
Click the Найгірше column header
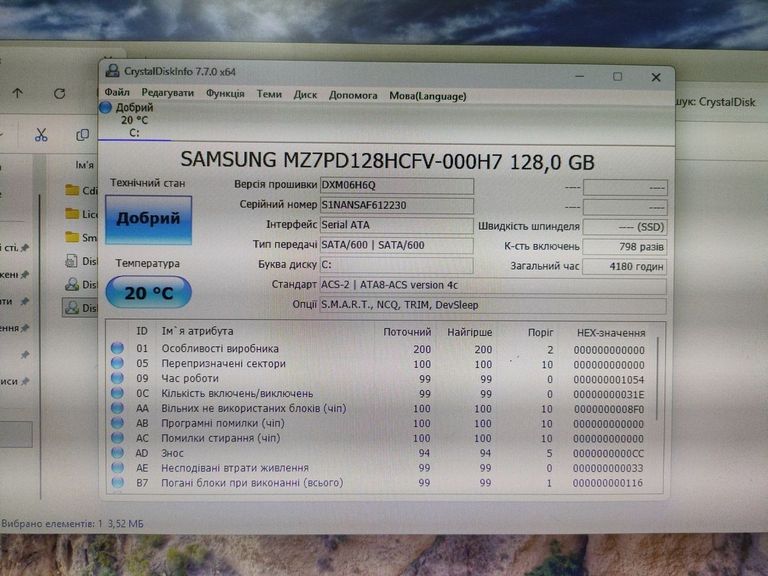469,333
